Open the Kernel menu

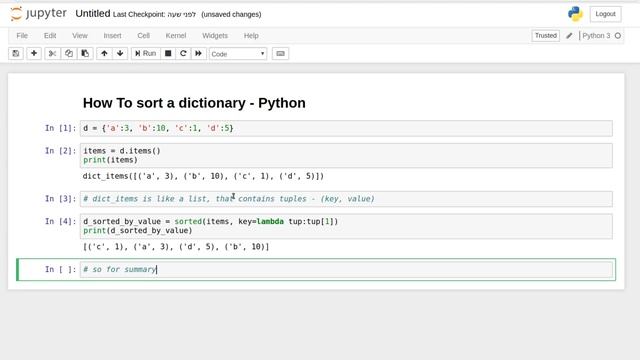pyautogui.click(x=176, y=36)
